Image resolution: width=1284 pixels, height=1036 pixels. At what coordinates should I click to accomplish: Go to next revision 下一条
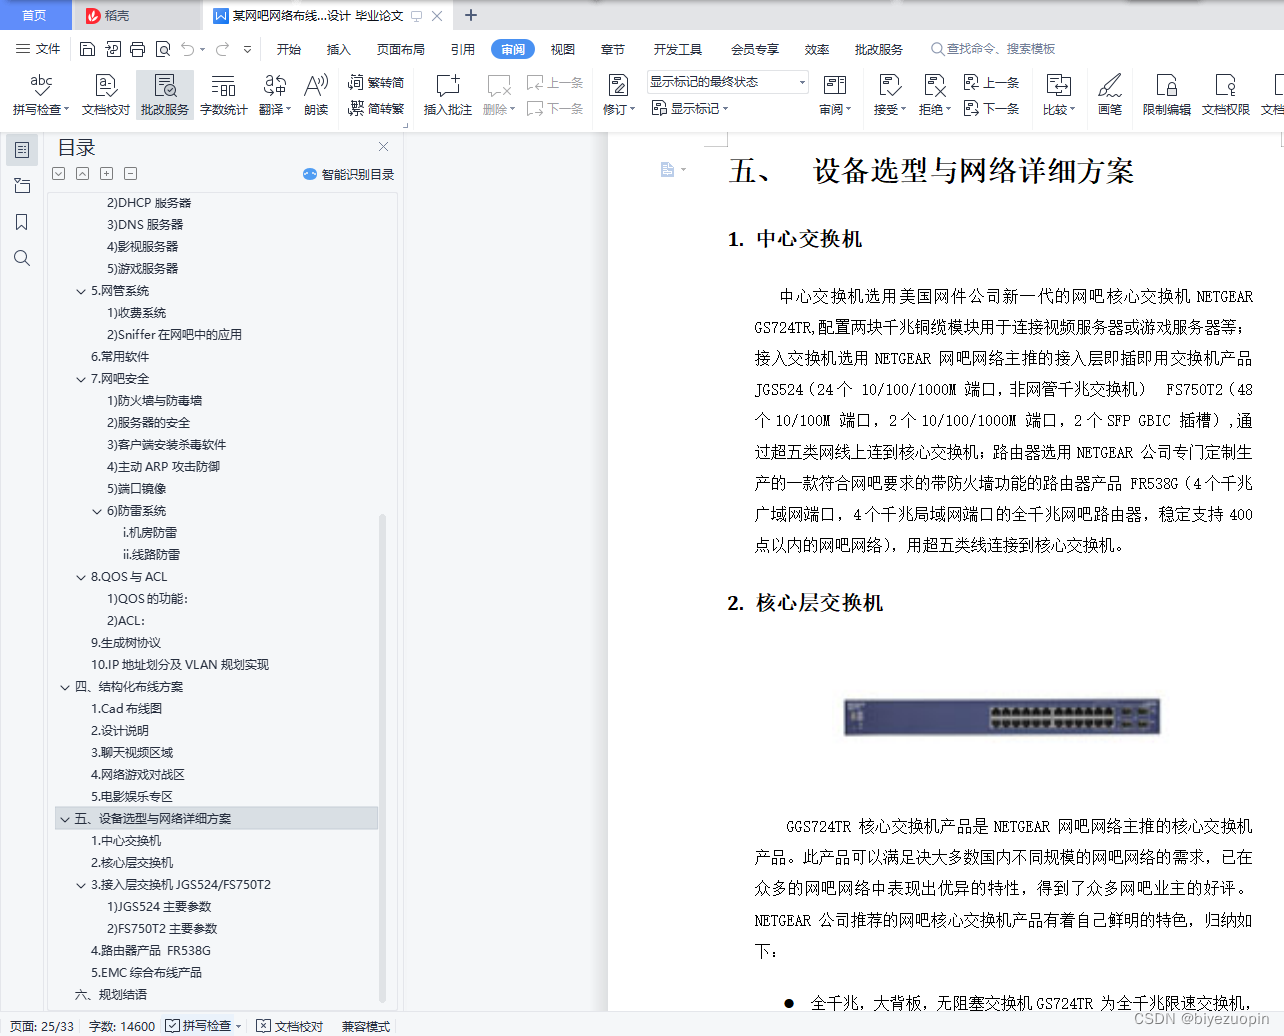[991, 108]
